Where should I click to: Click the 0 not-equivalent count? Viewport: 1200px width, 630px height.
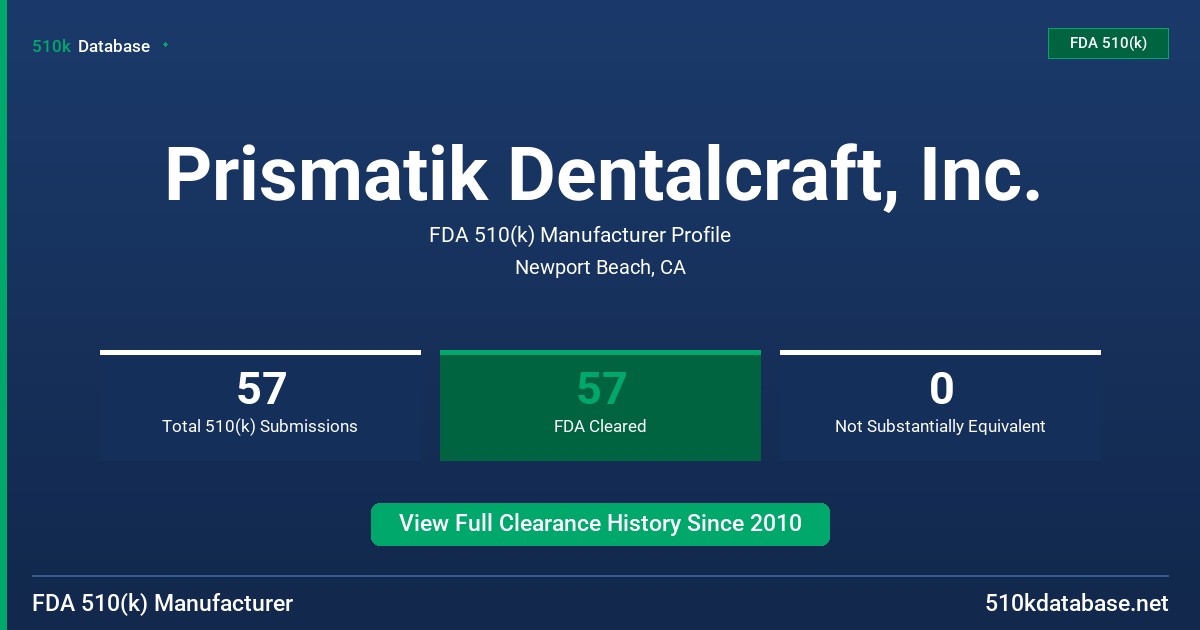click(941, 389)
